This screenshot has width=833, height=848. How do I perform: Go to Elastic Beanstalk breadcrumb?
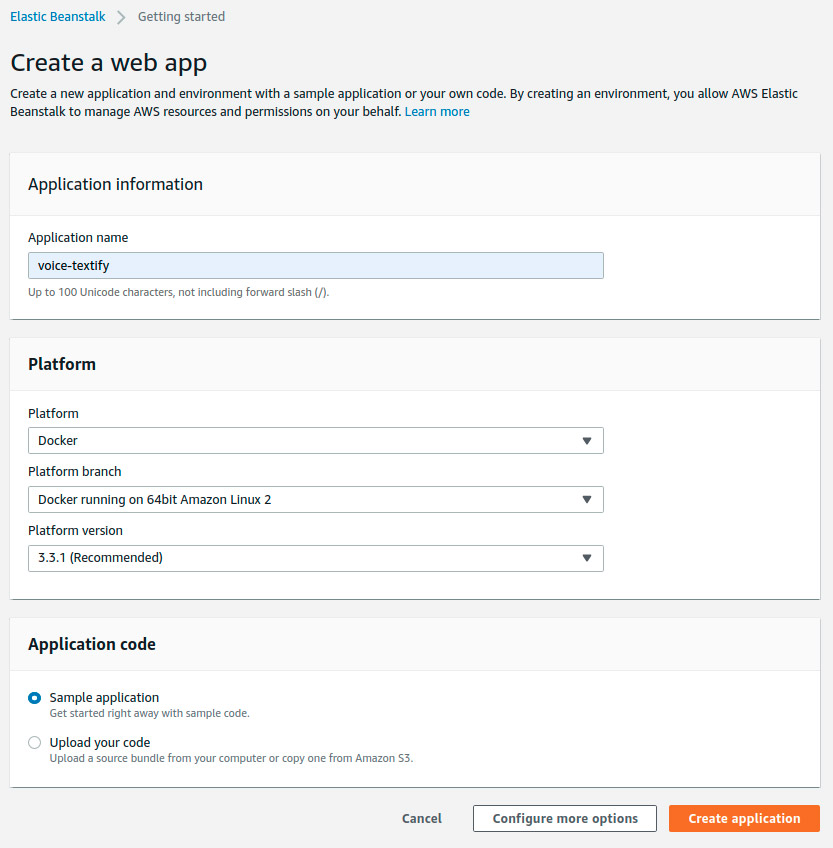tap(57, 17)
